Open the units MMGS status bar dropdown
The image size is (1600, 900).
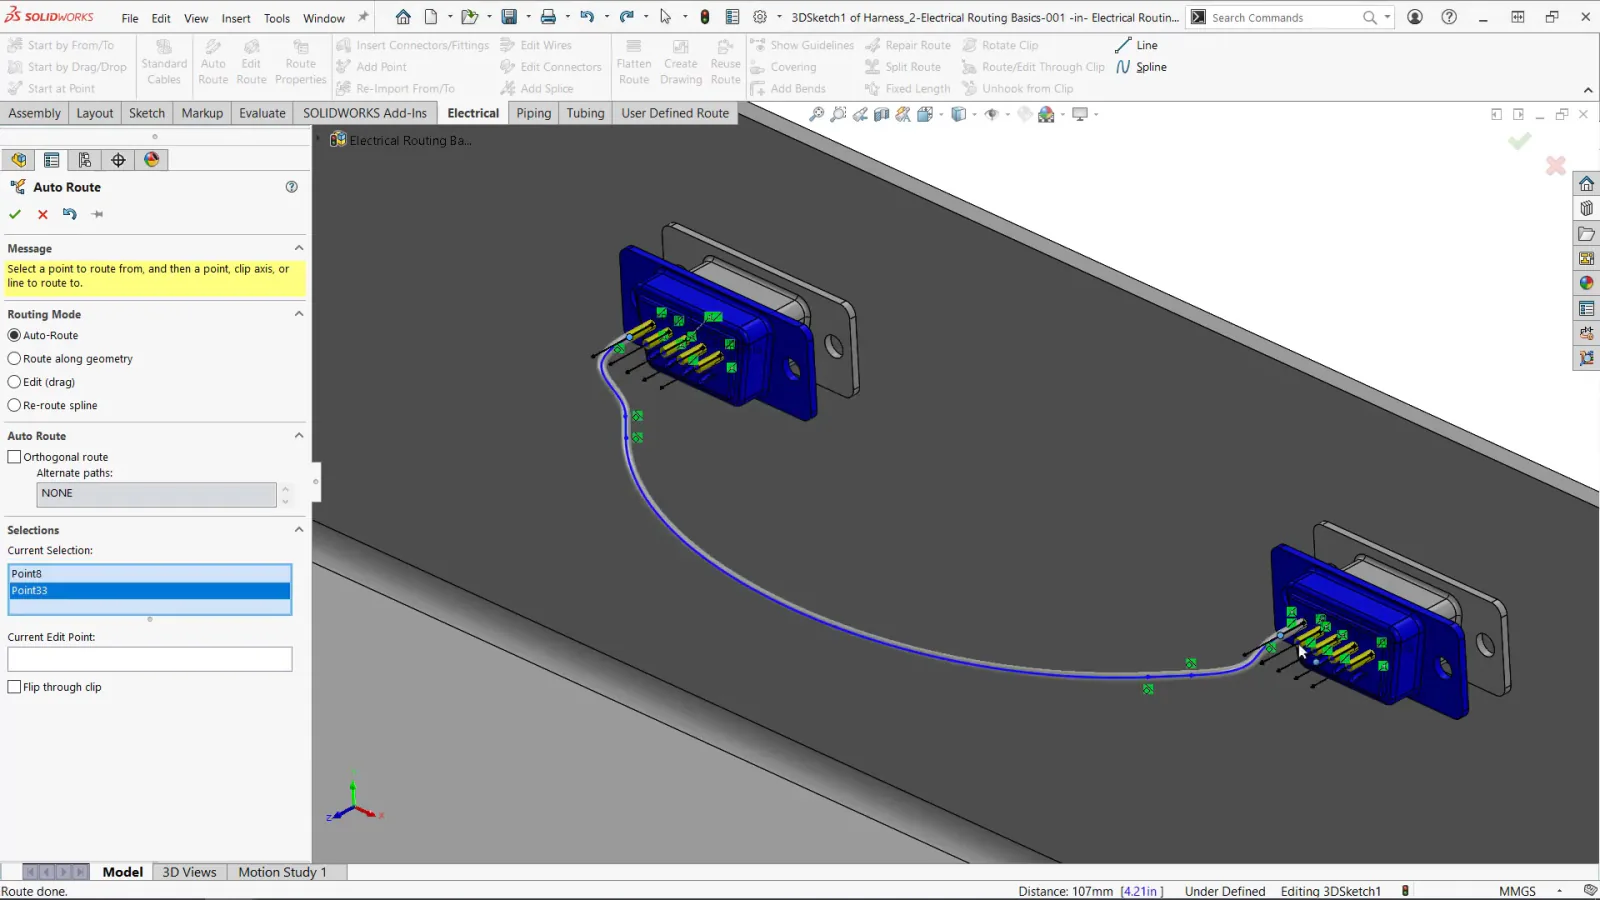(1559, 891)
